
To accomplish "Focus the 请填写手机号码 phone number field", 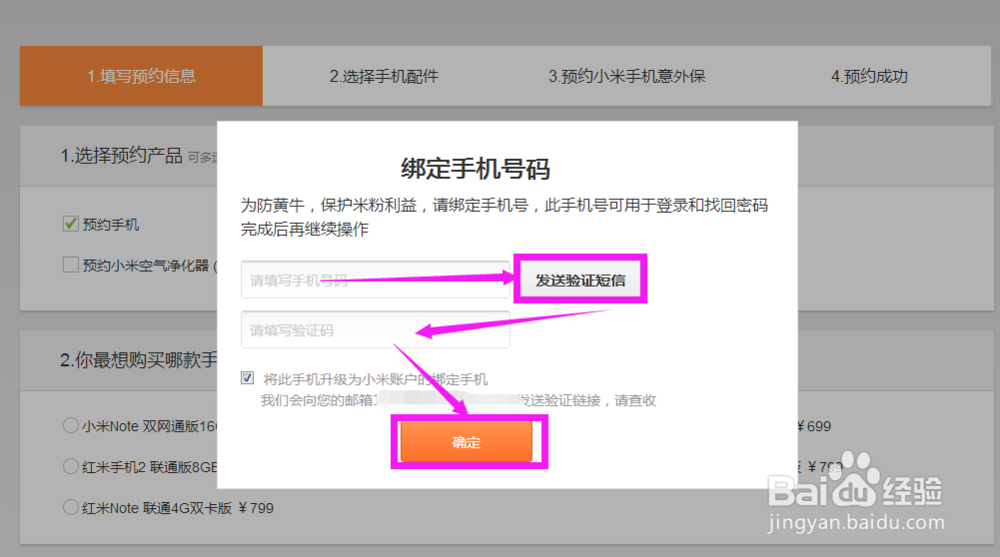I will pos(376,279).
